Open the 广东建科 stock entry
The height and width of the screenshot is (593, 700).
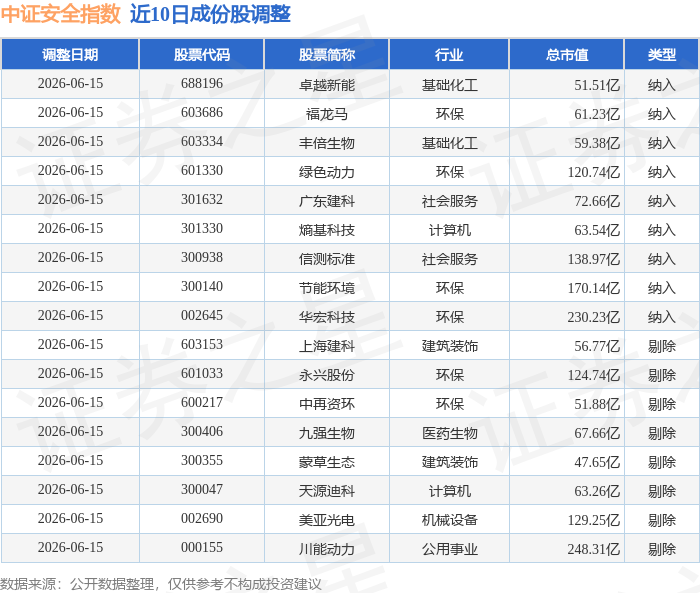(x=327, y=201)
